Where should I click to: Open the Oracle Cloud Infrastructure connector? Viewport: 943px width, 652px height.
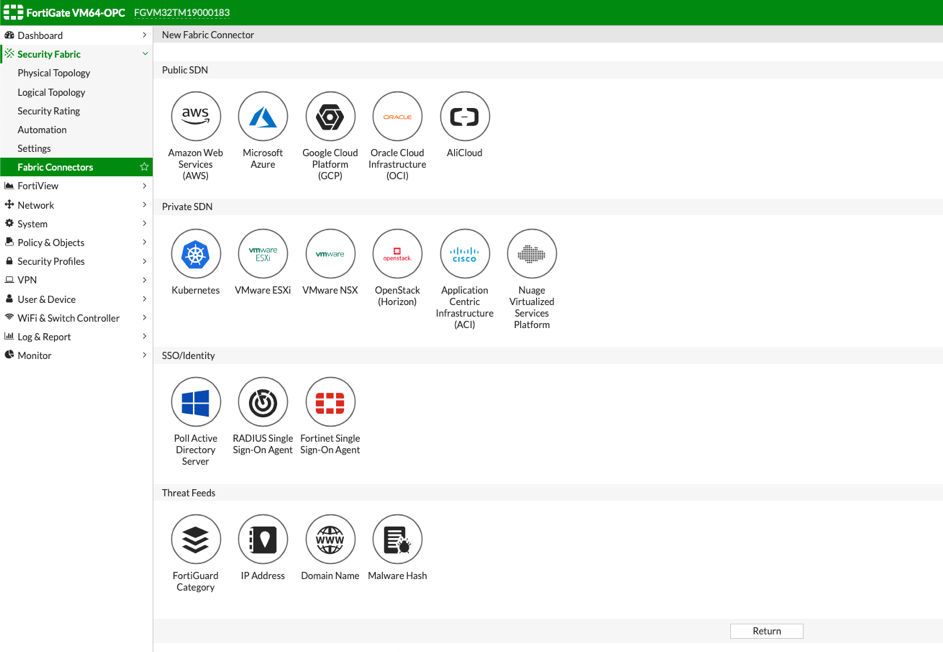(x=397, y=115)
